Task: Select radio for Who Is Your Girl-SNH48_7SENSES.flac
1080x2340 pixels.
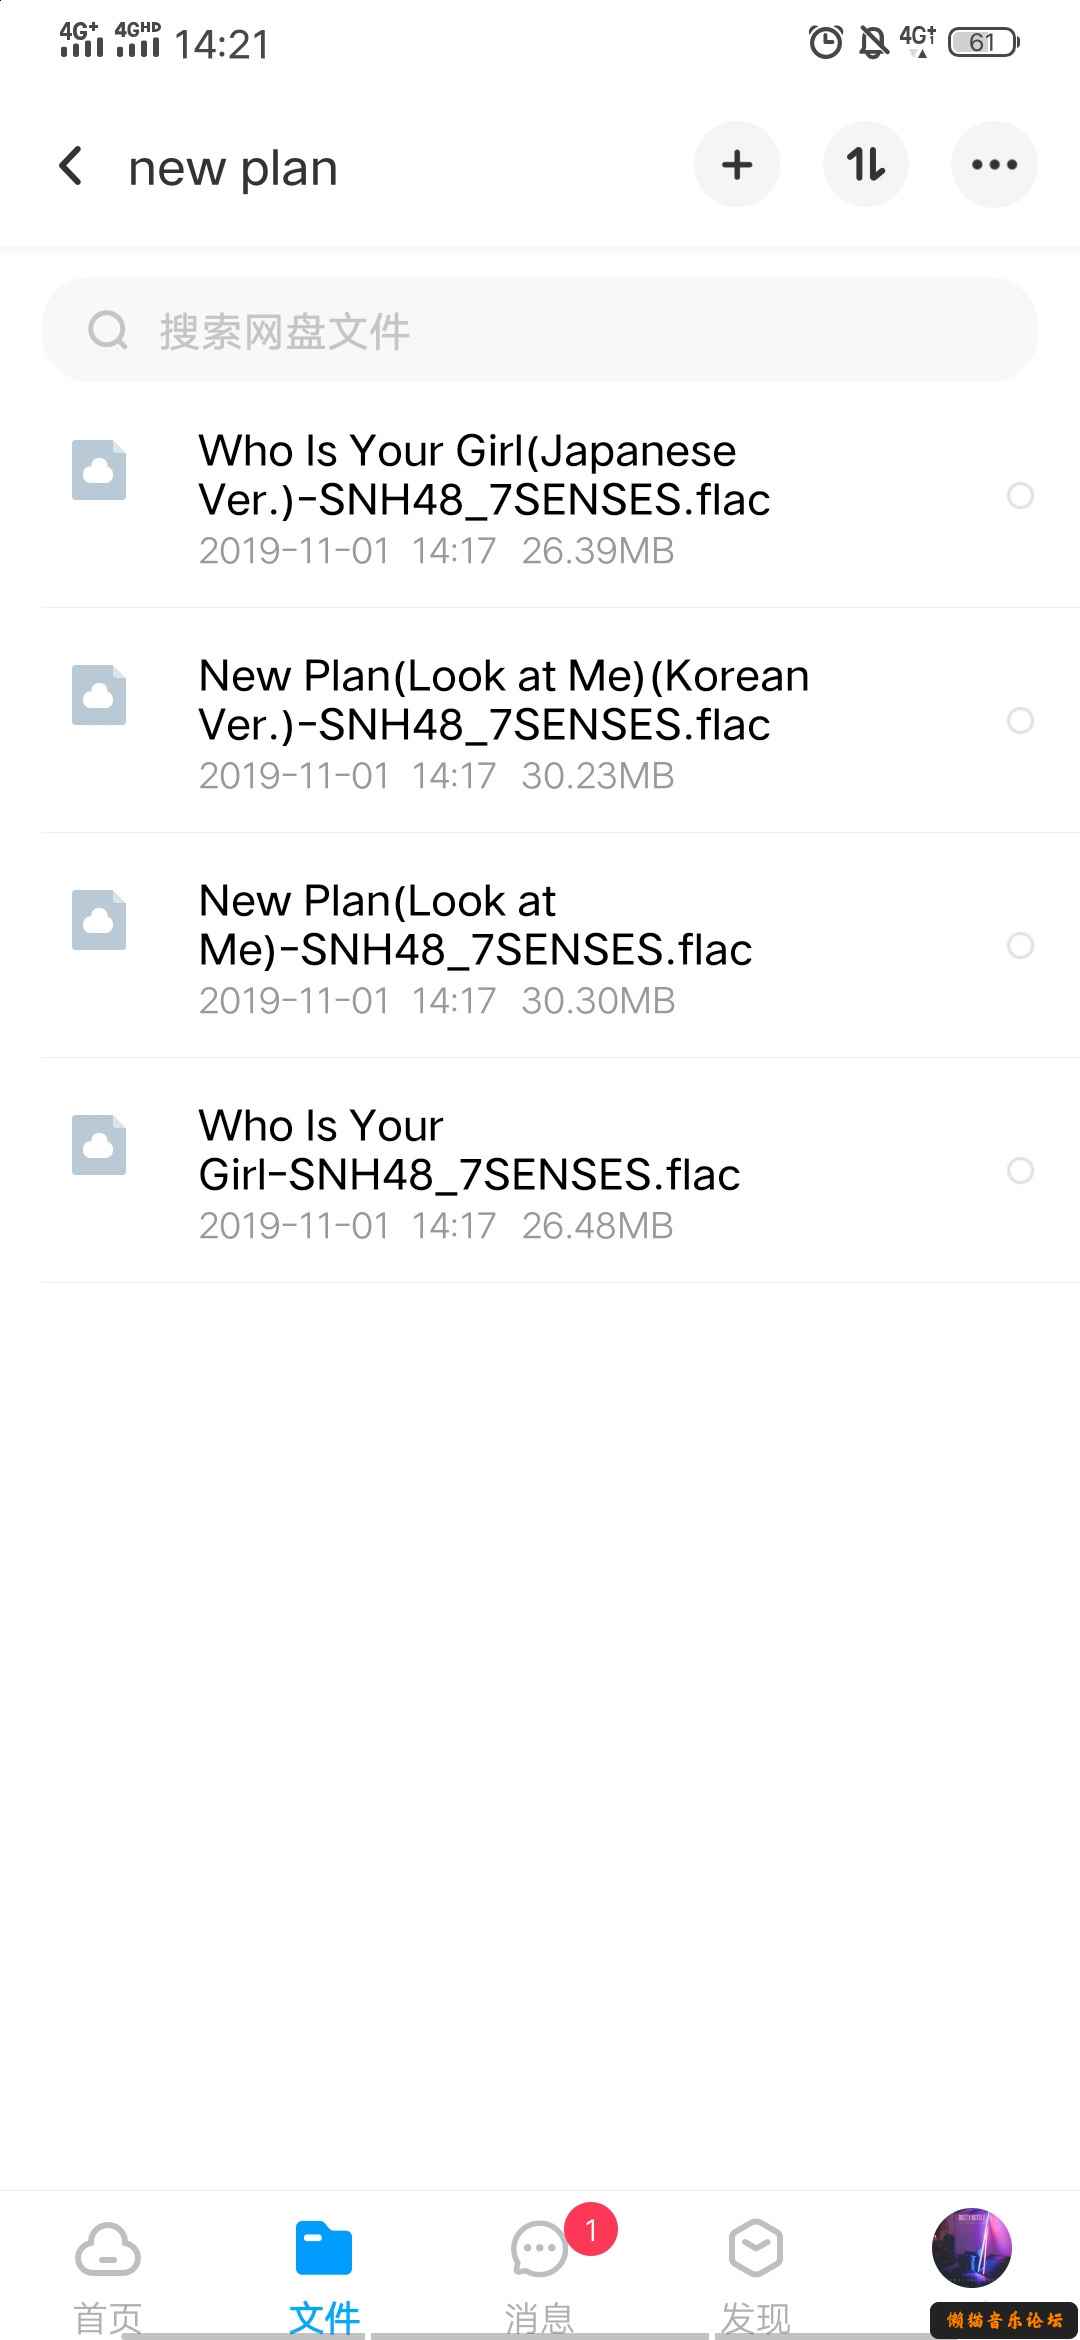Action: (1020, 1171)
